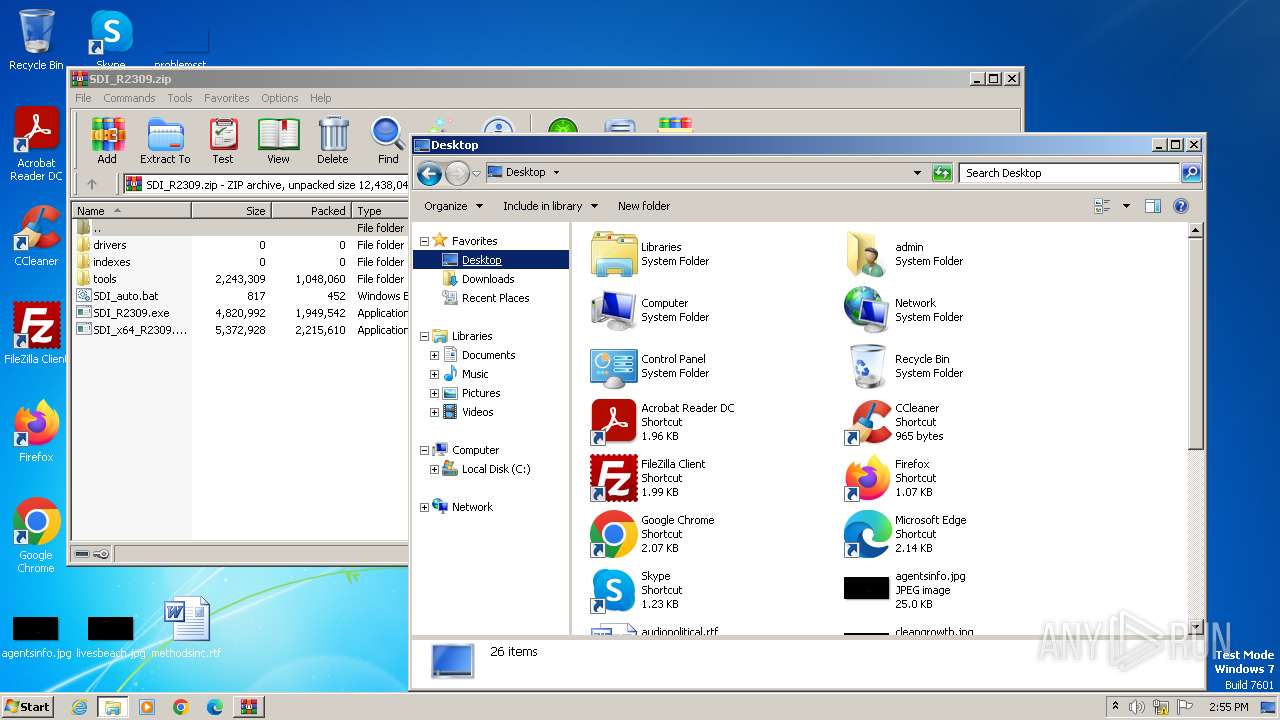Sort WinRAR list by Name column
The image size is (1280, 720).
[132, 211]
